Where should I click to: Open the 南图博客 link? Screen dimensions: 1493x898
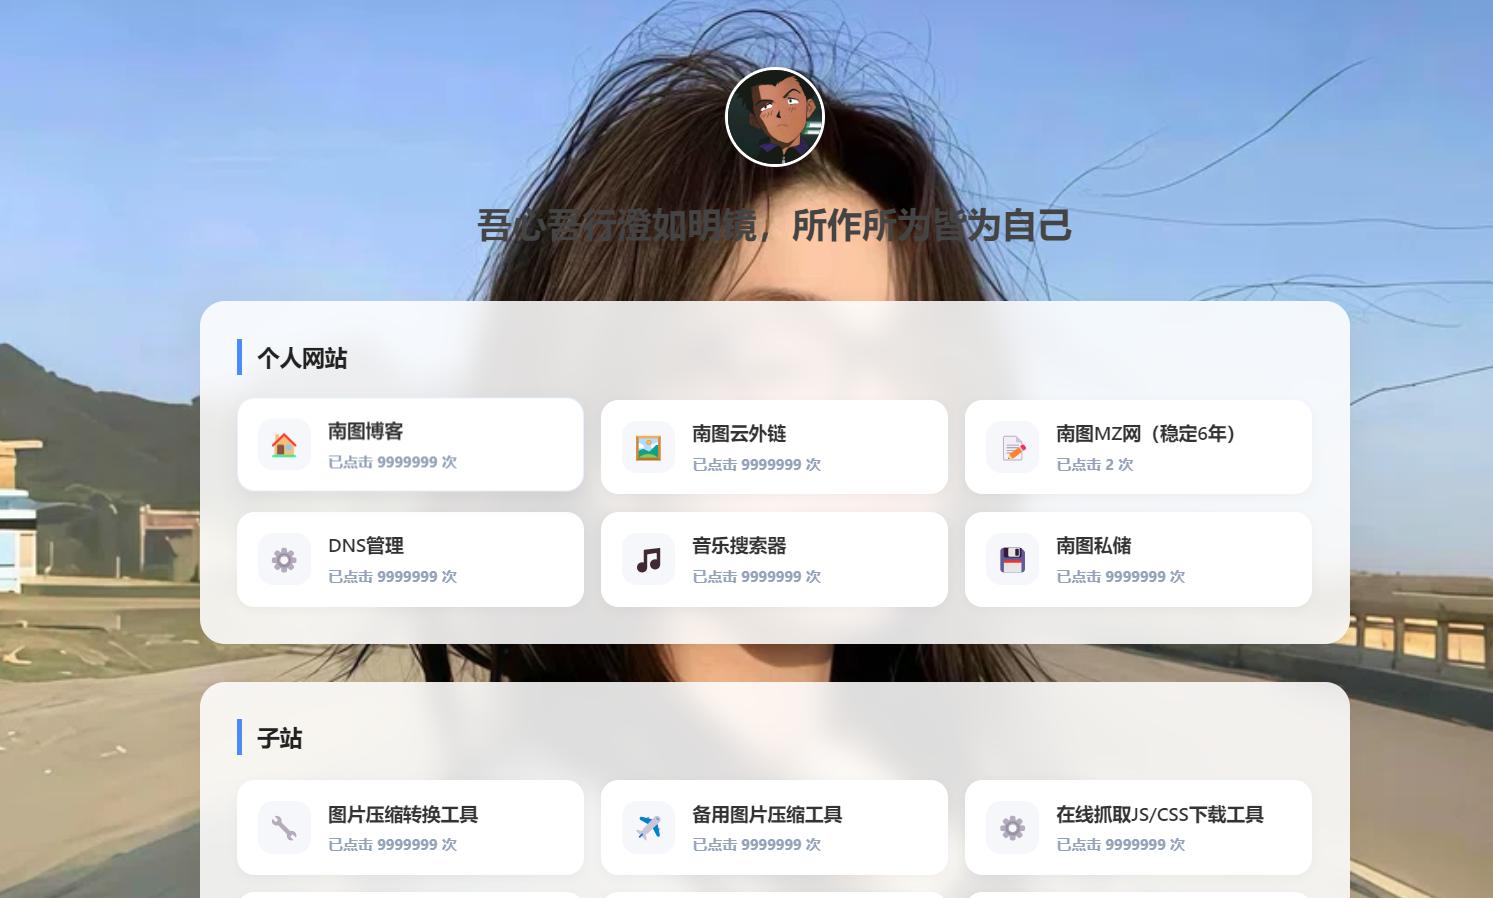(410, 444)
